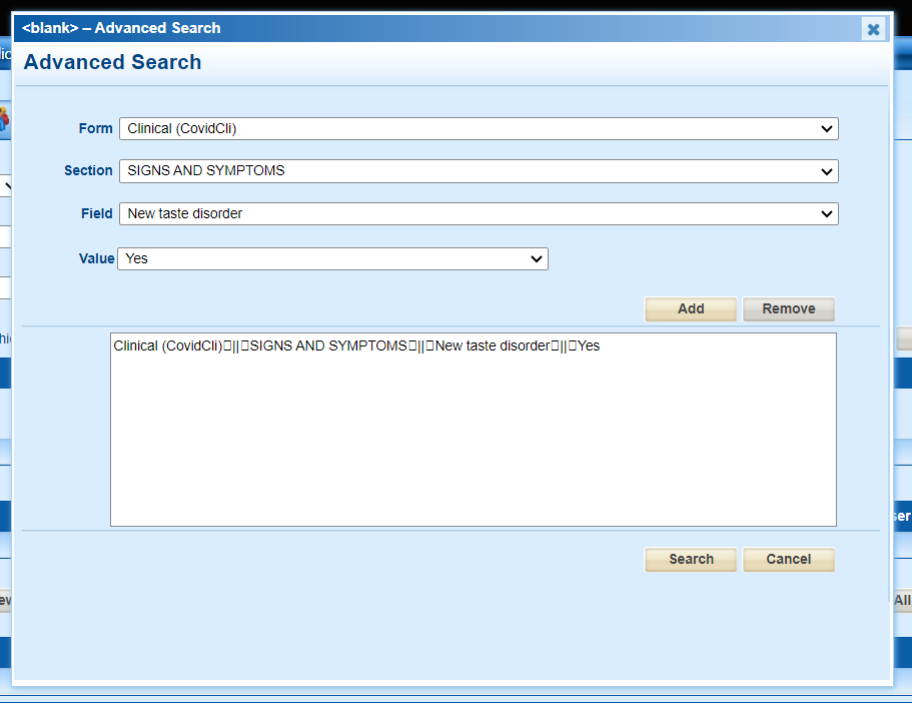
Task: Click the Field label
Action: tap(97, 214)
